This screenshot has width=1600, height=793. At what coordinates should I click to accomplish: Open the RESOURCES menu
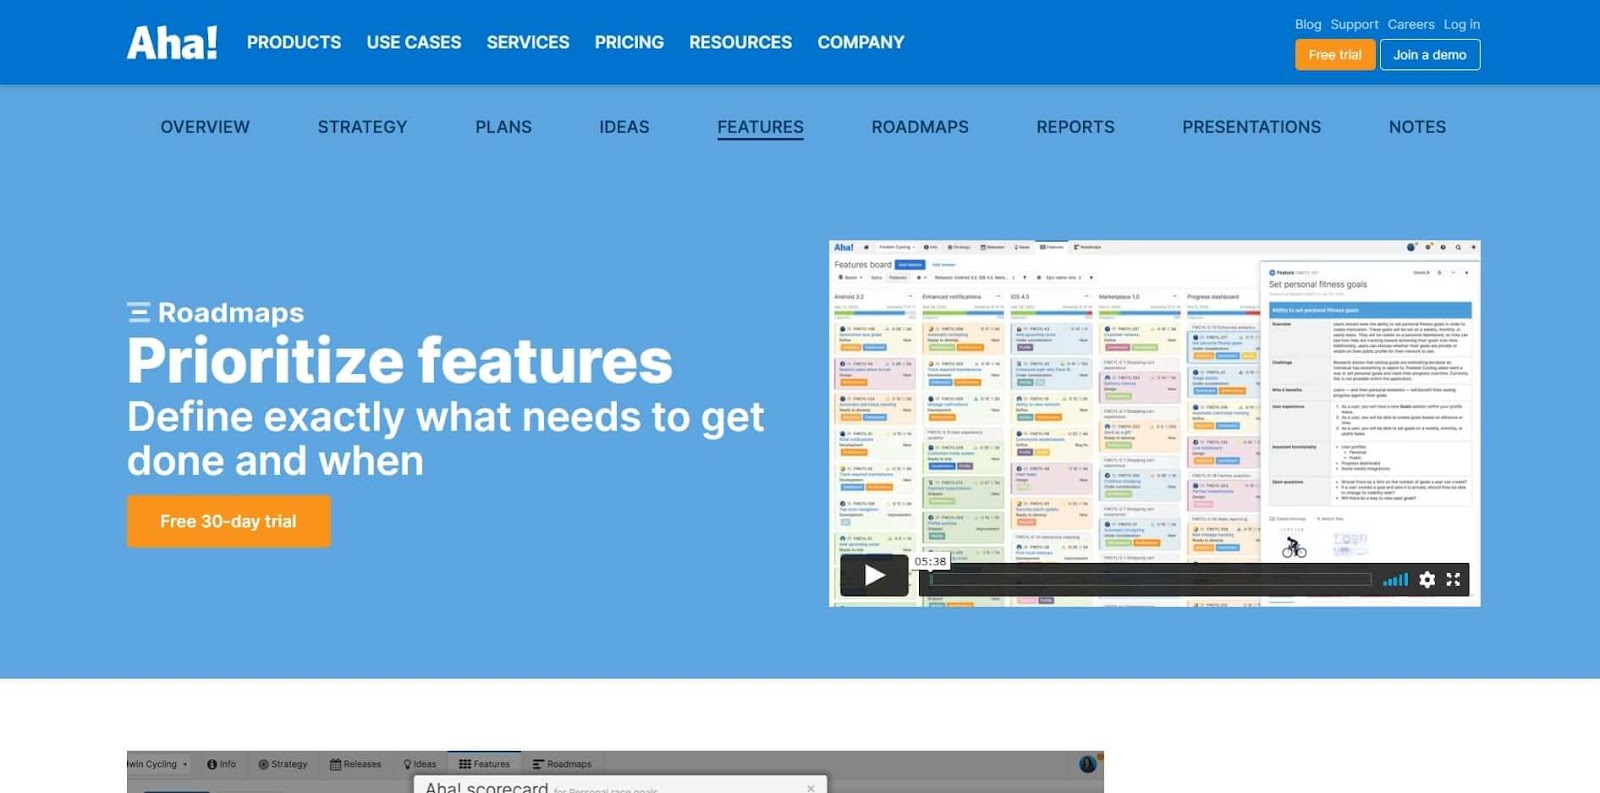point(740,42)
